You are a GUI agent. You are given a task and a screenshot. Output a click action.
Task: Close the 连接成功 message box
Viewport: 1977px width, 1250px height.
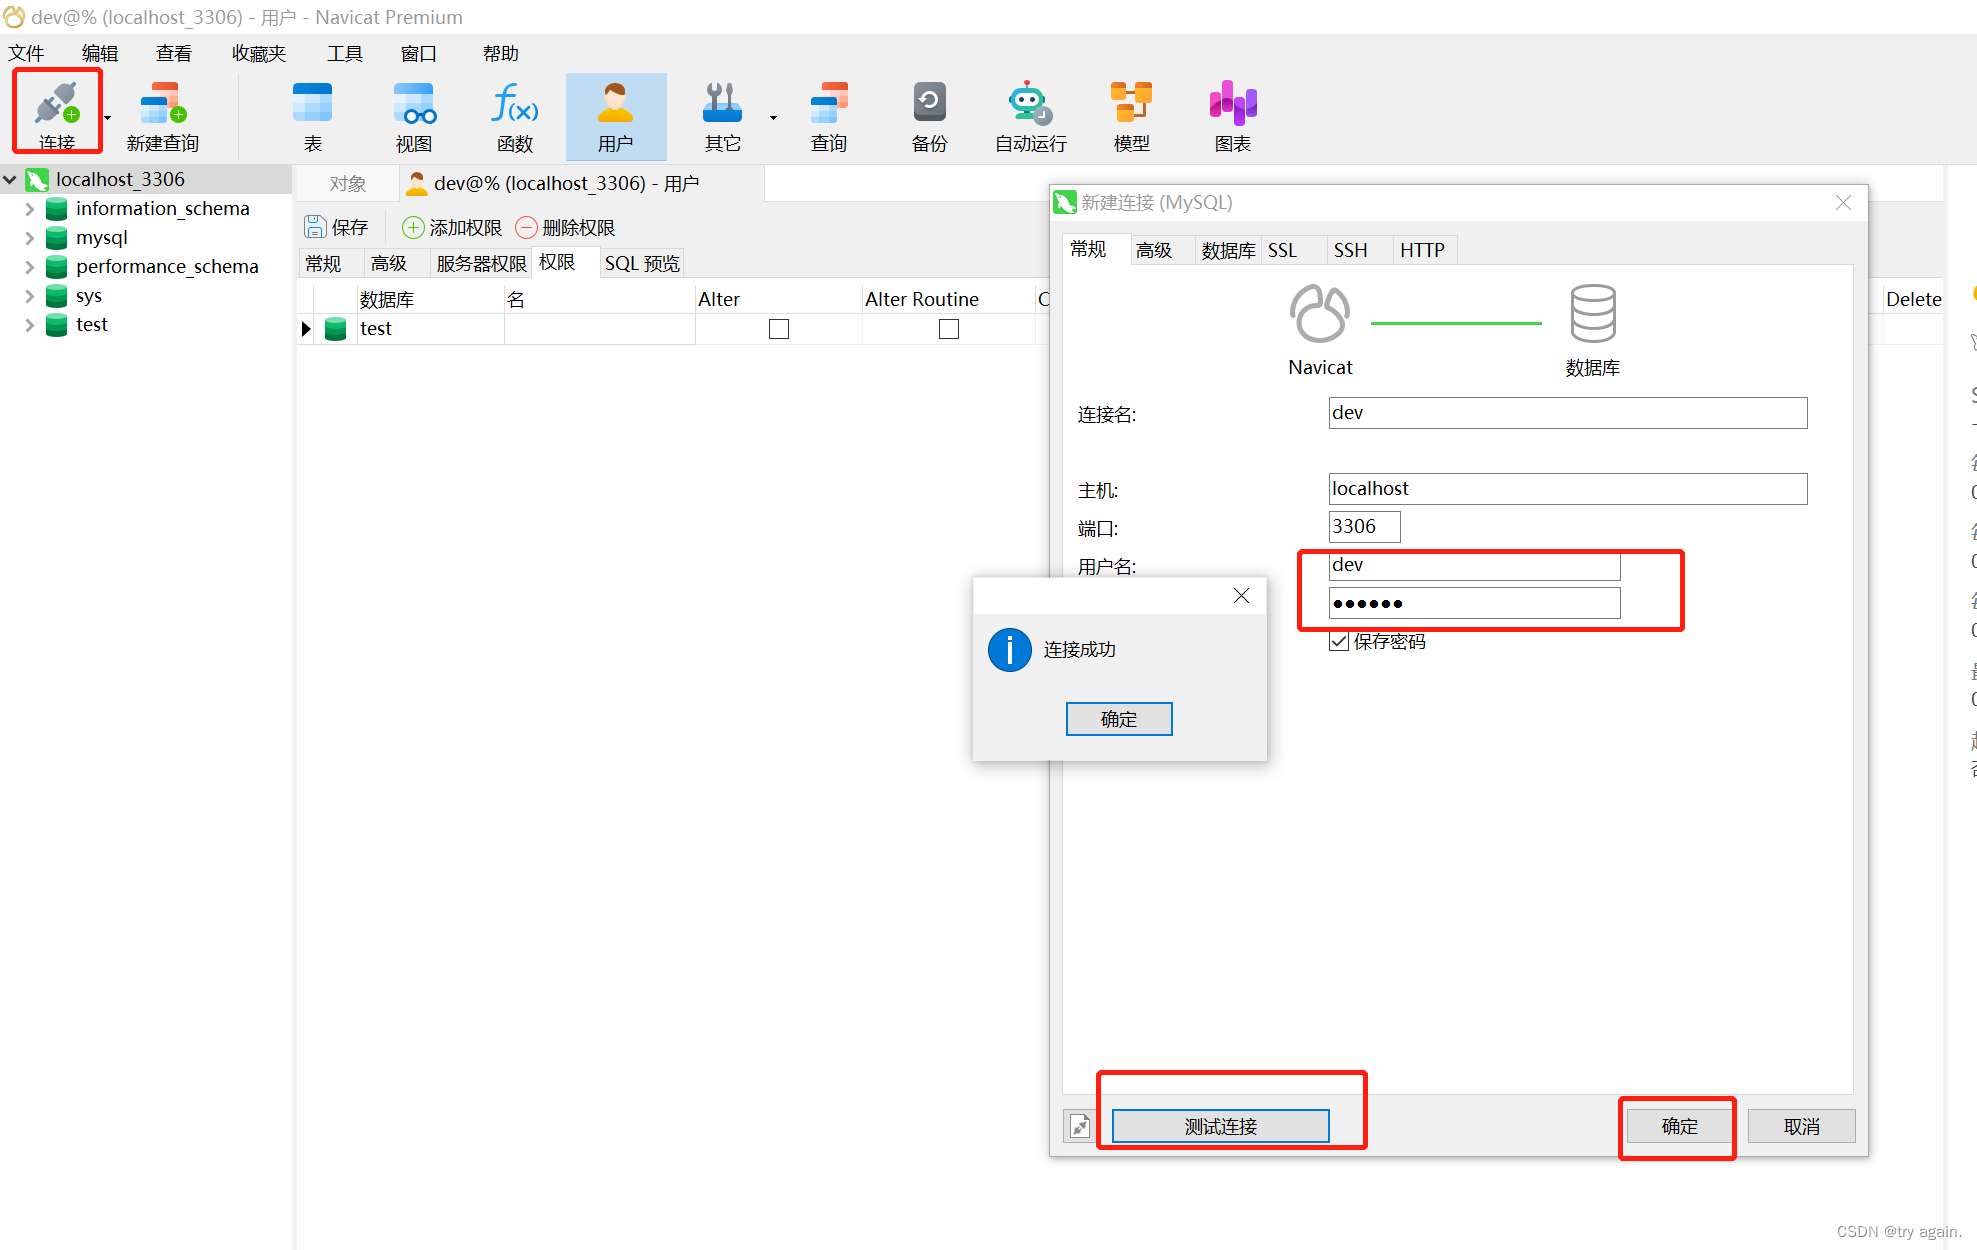coord(1241,595)
